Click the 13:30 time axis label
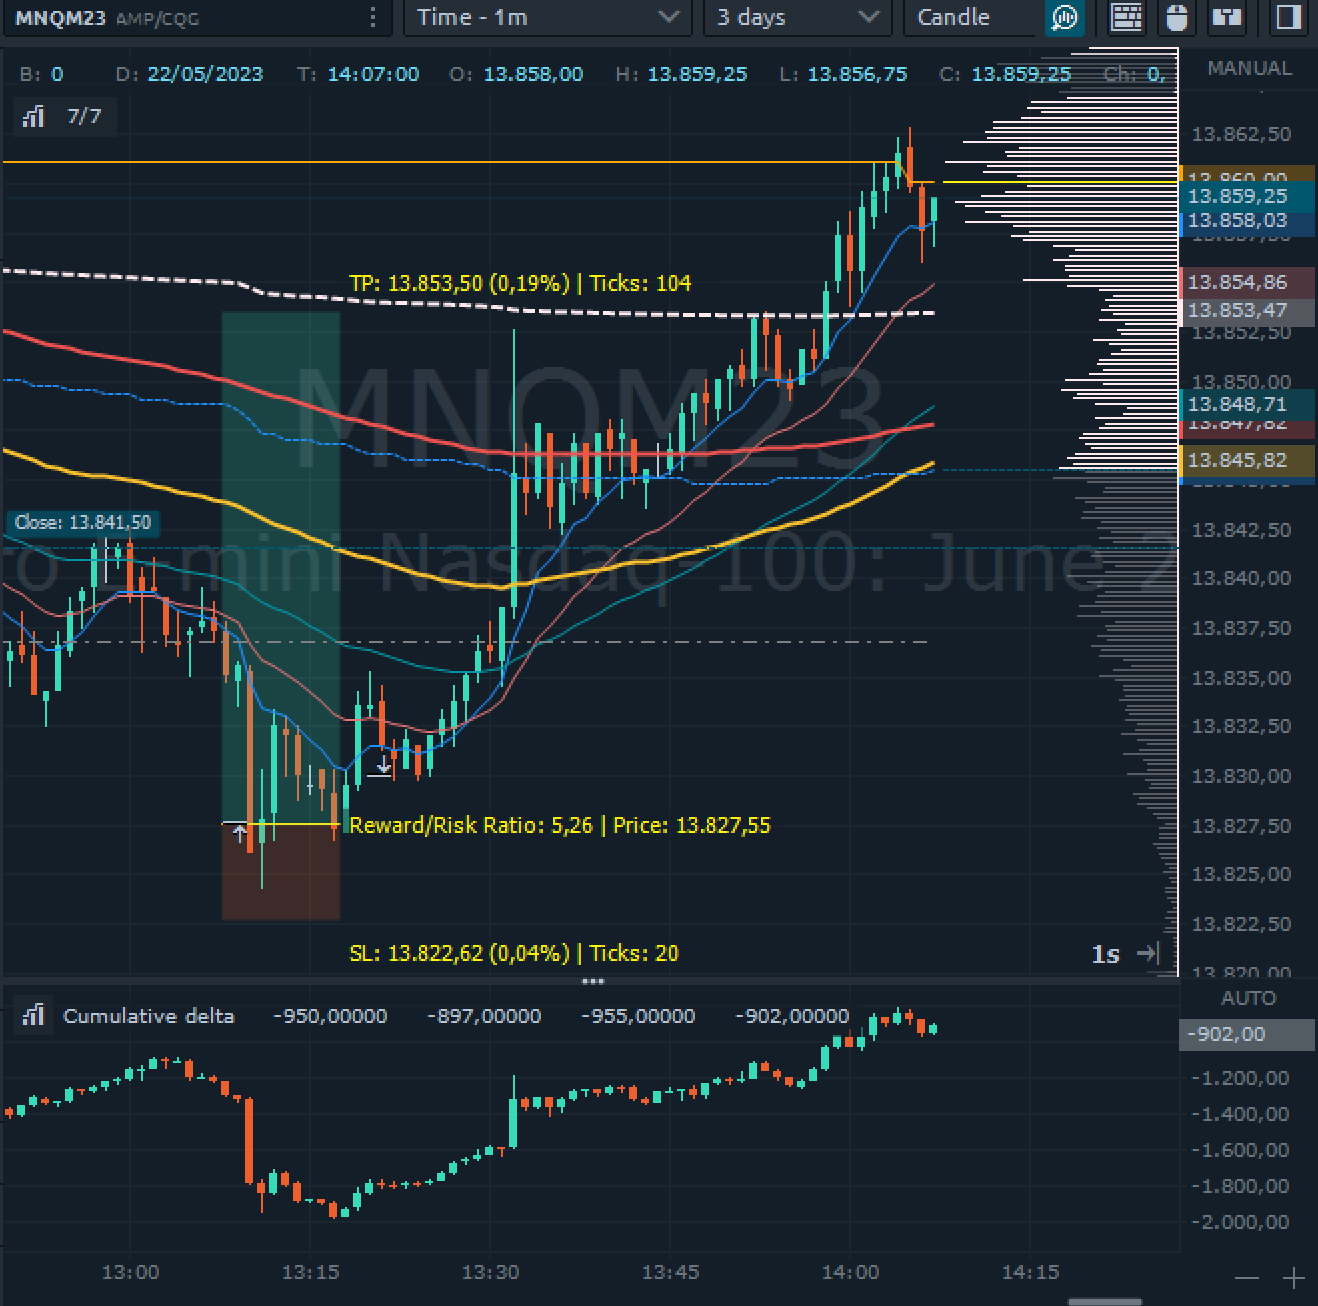The height and width of the screenshot is (1306, 1318). (490, 1272)
